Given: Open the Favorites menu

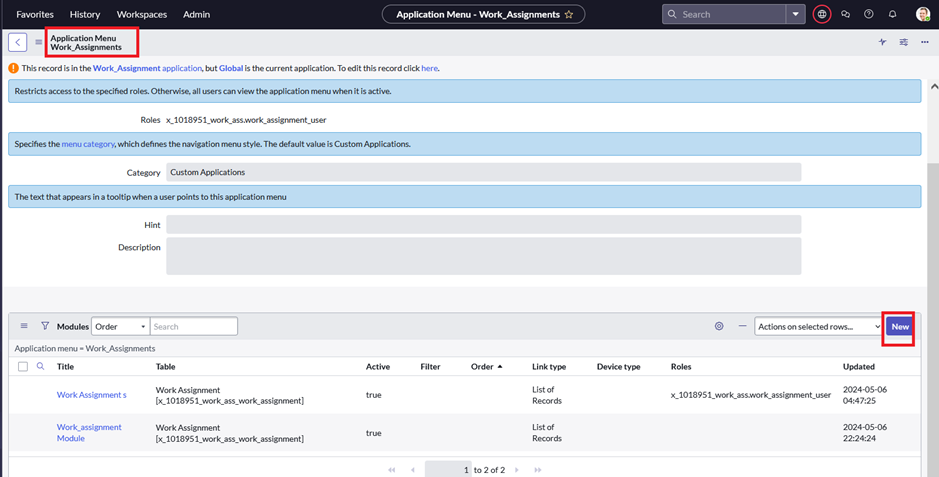Looking at the screenshot, I should pos(35,14).
